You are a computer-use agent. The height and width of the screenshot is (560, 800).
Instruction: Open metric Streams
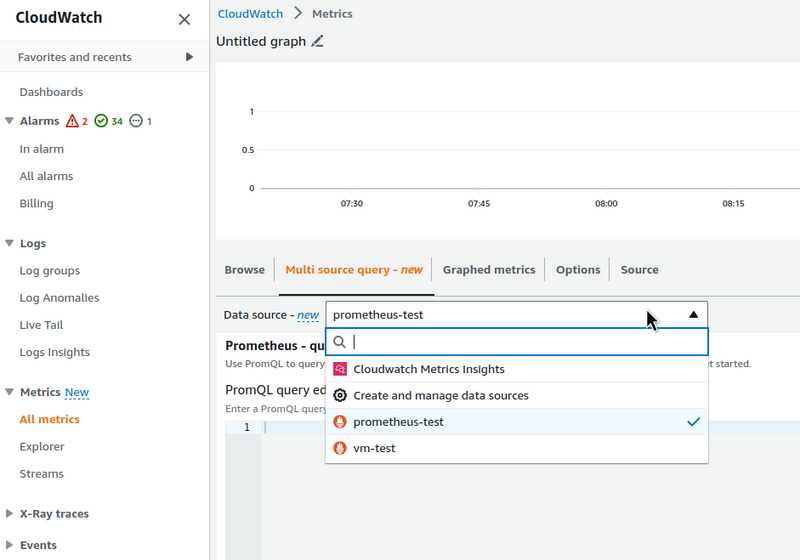point(41,473)
